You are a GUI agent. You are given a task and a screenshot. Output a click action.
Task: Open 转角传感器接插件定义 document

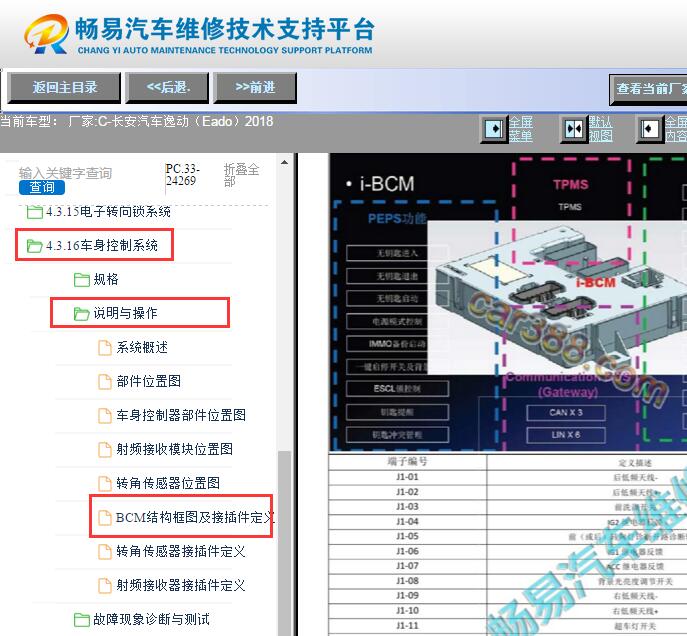point(181,551)
